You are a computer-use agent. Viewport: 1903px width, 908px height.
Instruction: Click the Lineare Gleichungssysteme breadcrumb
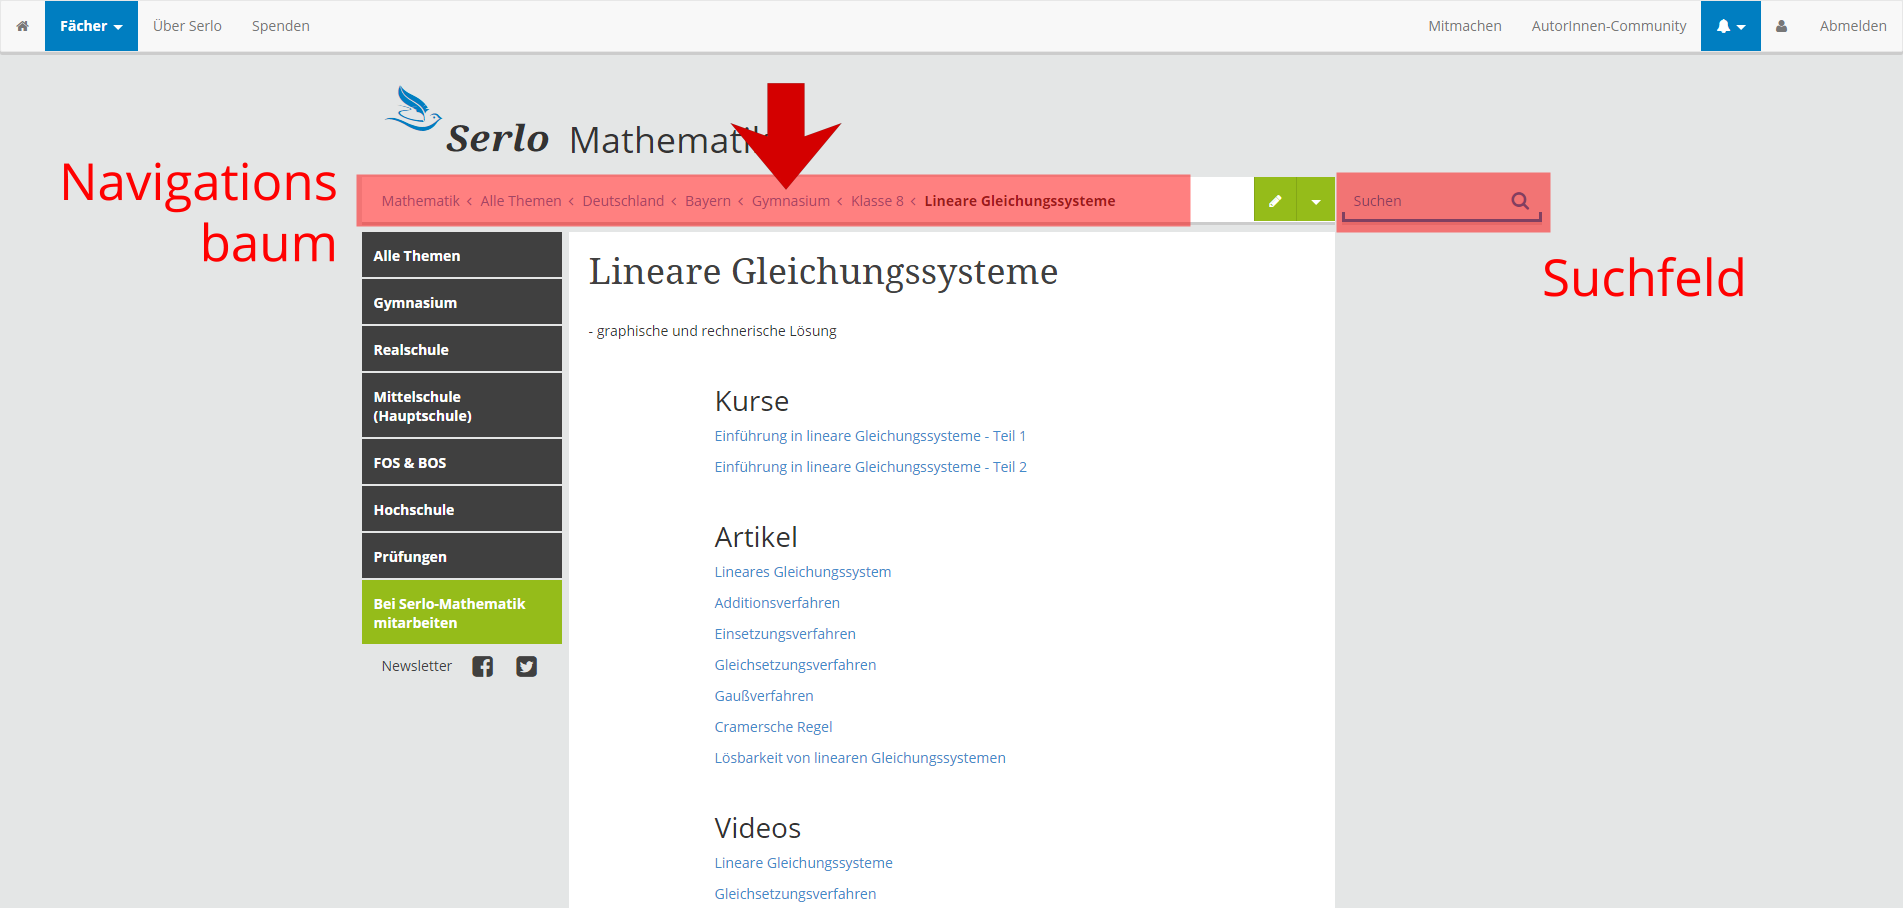click(x=1020, y=201)
